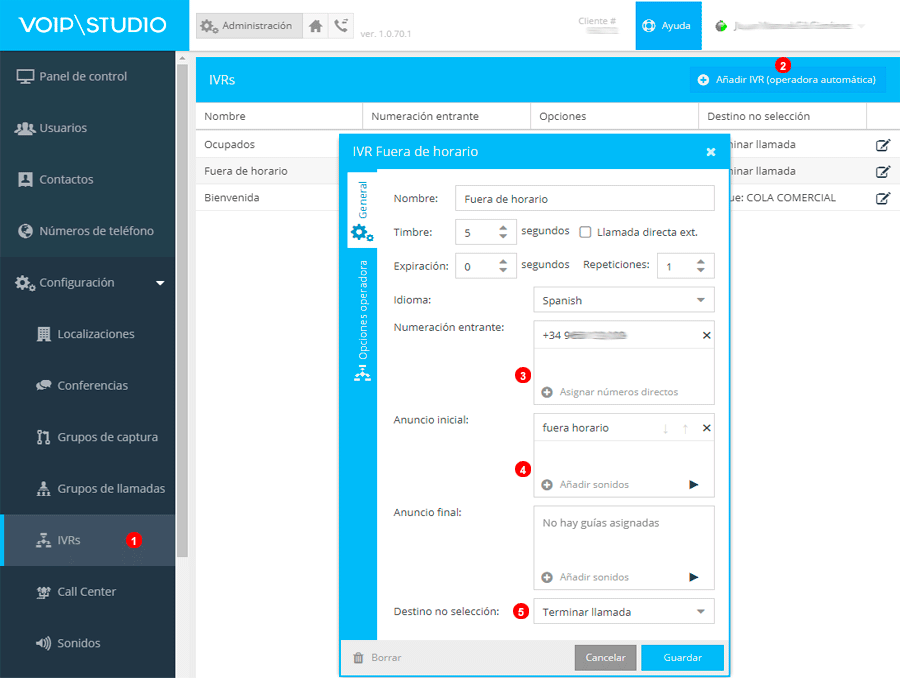Enable Llamada directa ext. checkbox
Screen dimensions: 900x678
click(585, 232)
